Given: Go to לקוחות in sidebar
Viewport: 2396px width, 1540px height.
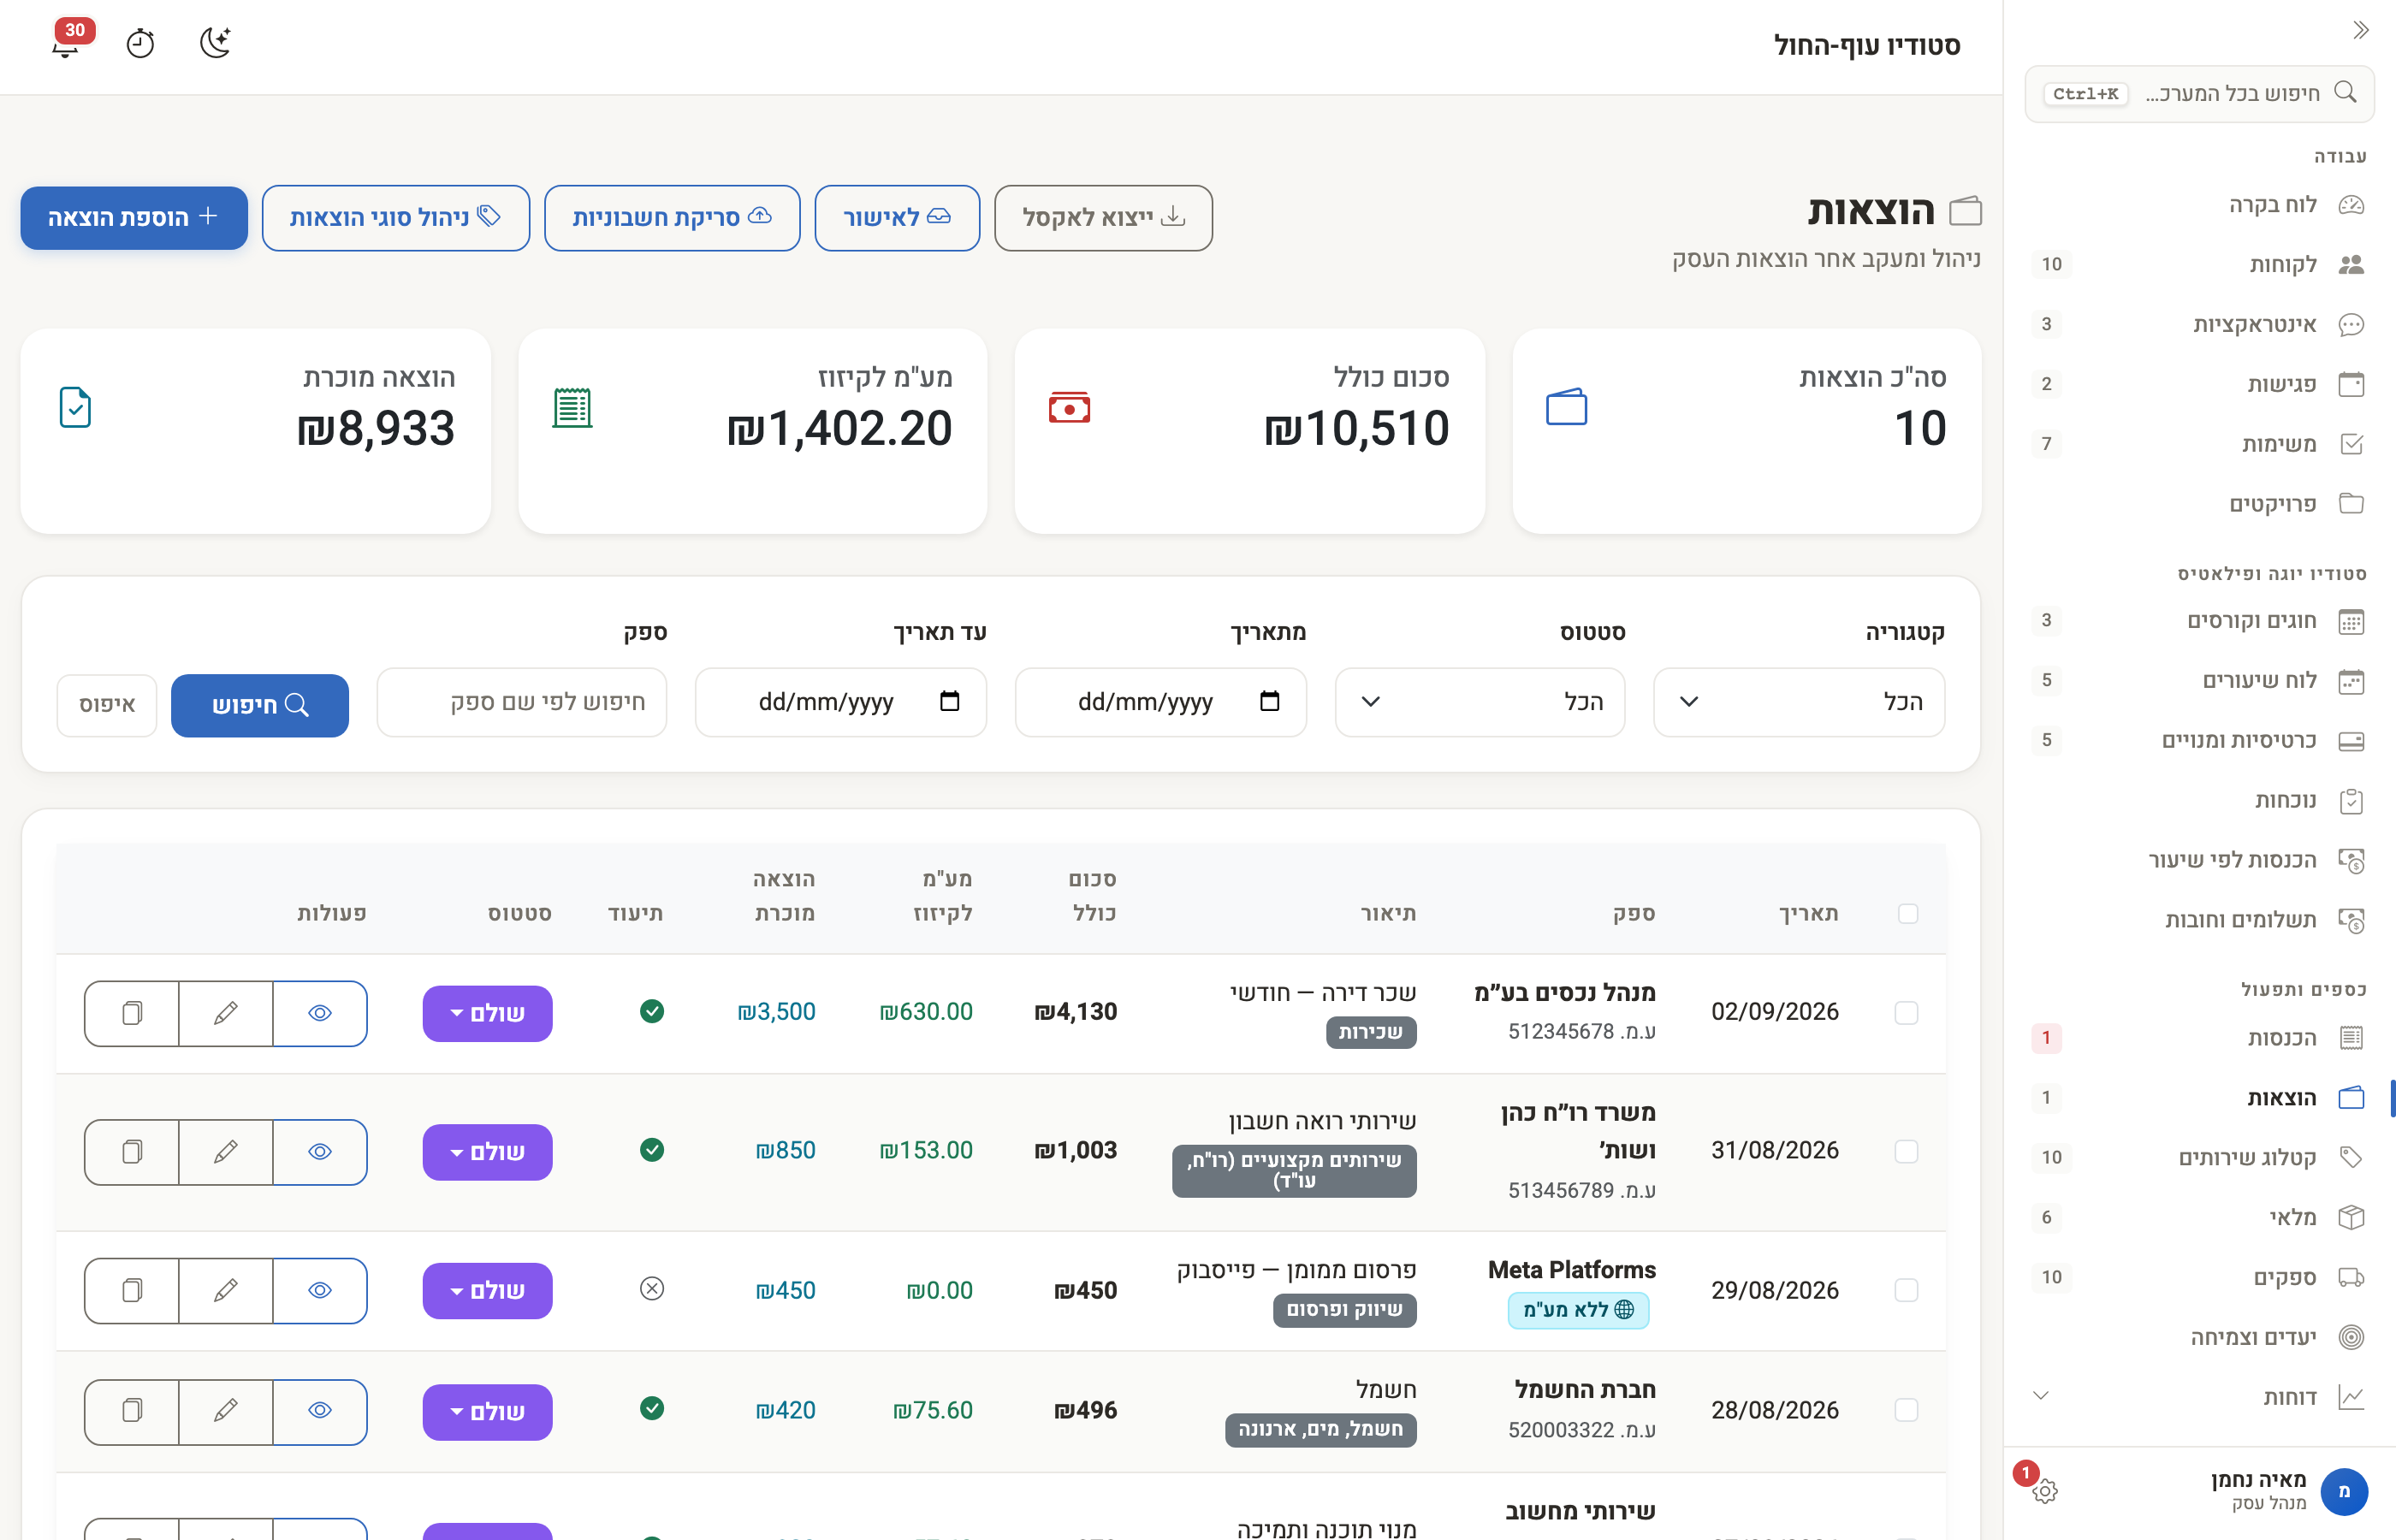Looking at the screenshot, I should (x=2198, y=264).
